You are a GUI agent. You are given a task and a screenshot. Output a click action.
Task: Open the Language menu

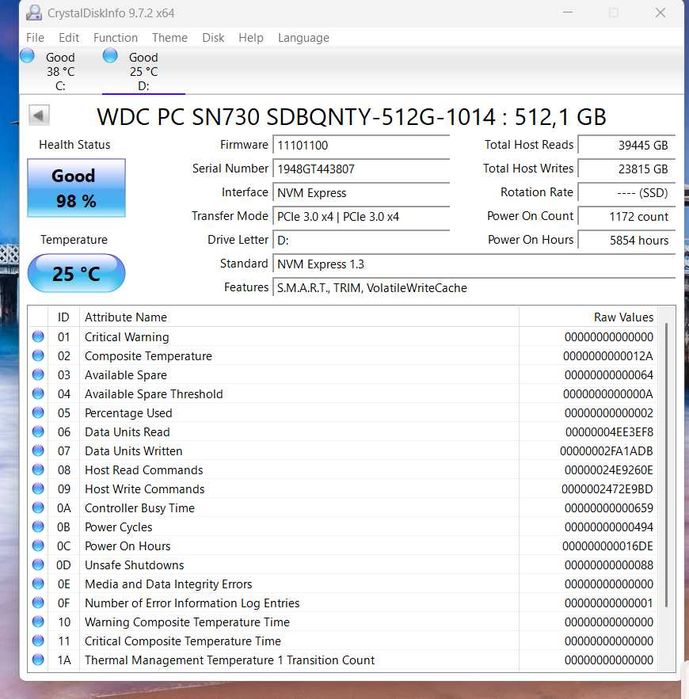coord(303,38)
